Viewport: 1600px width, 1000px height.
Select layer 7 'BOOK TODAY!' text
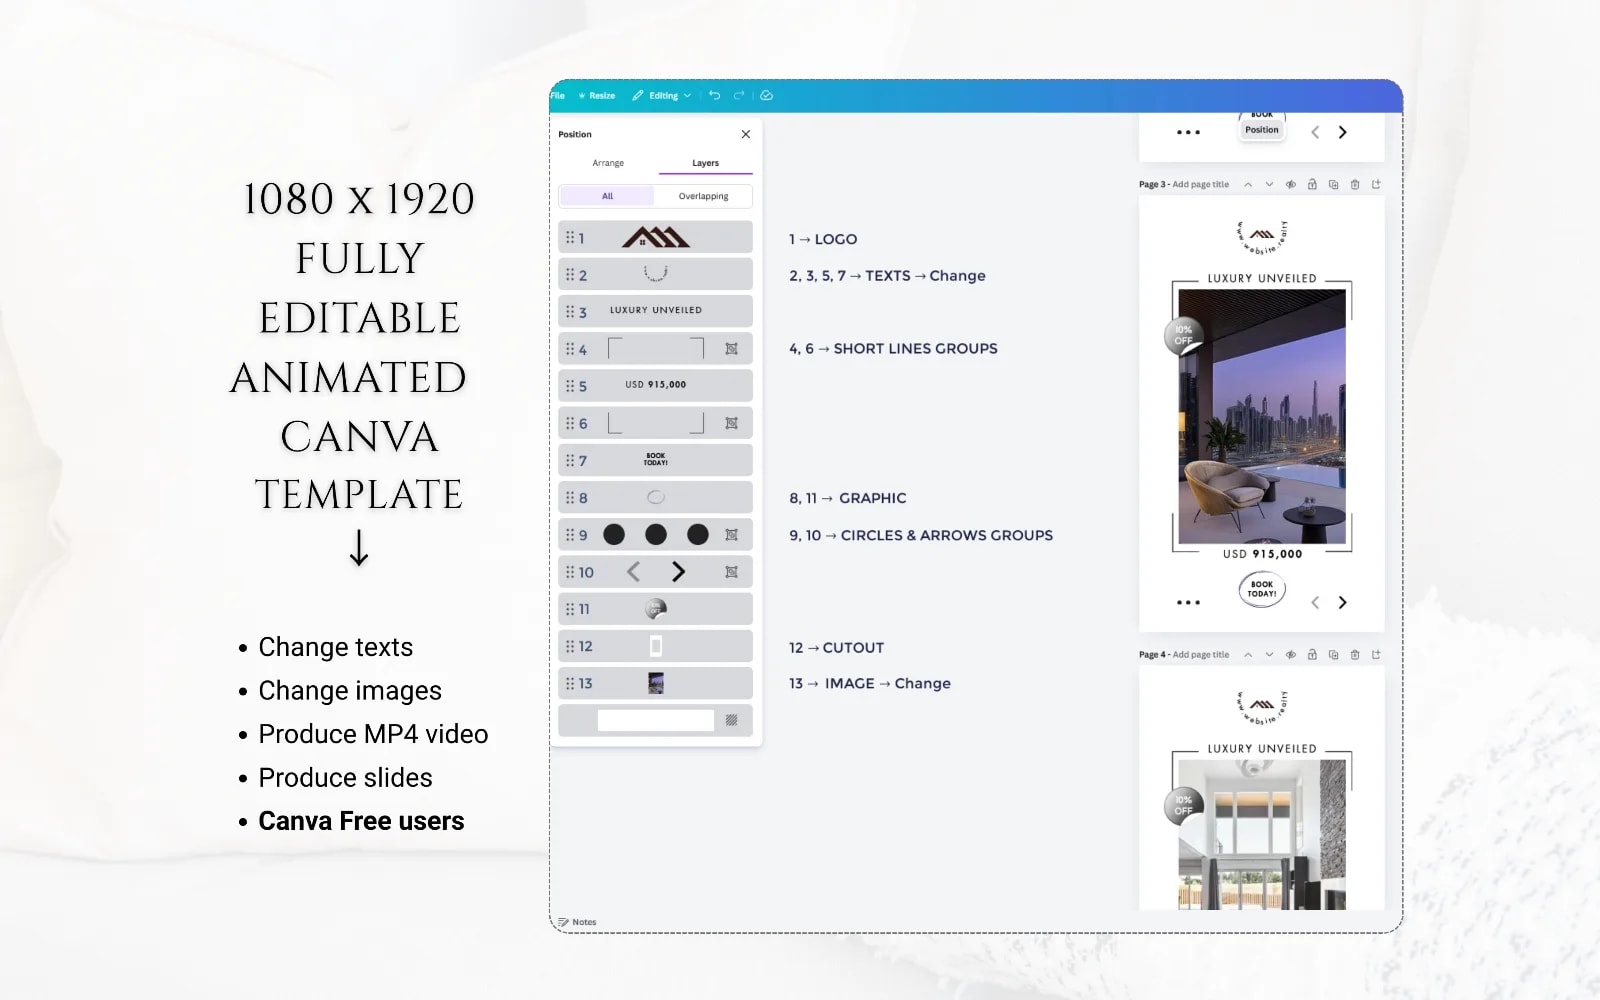point(655,460)
